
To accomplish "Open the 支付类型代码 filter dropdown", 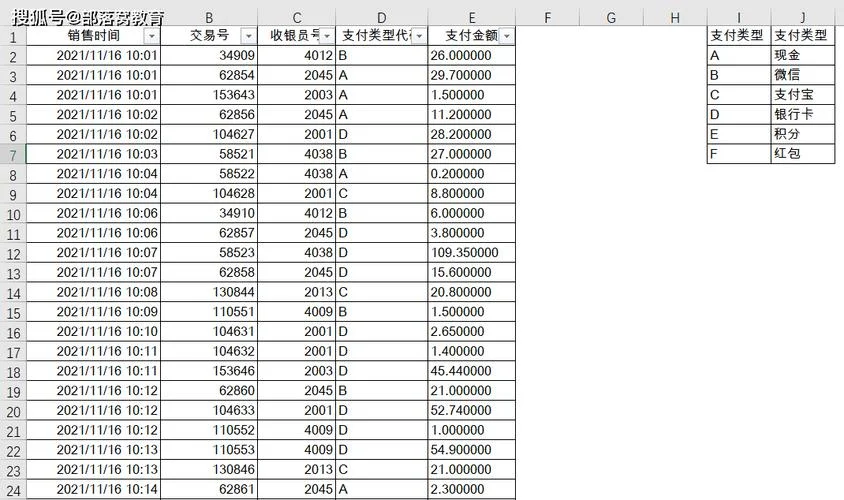I will tap(419, 36).
